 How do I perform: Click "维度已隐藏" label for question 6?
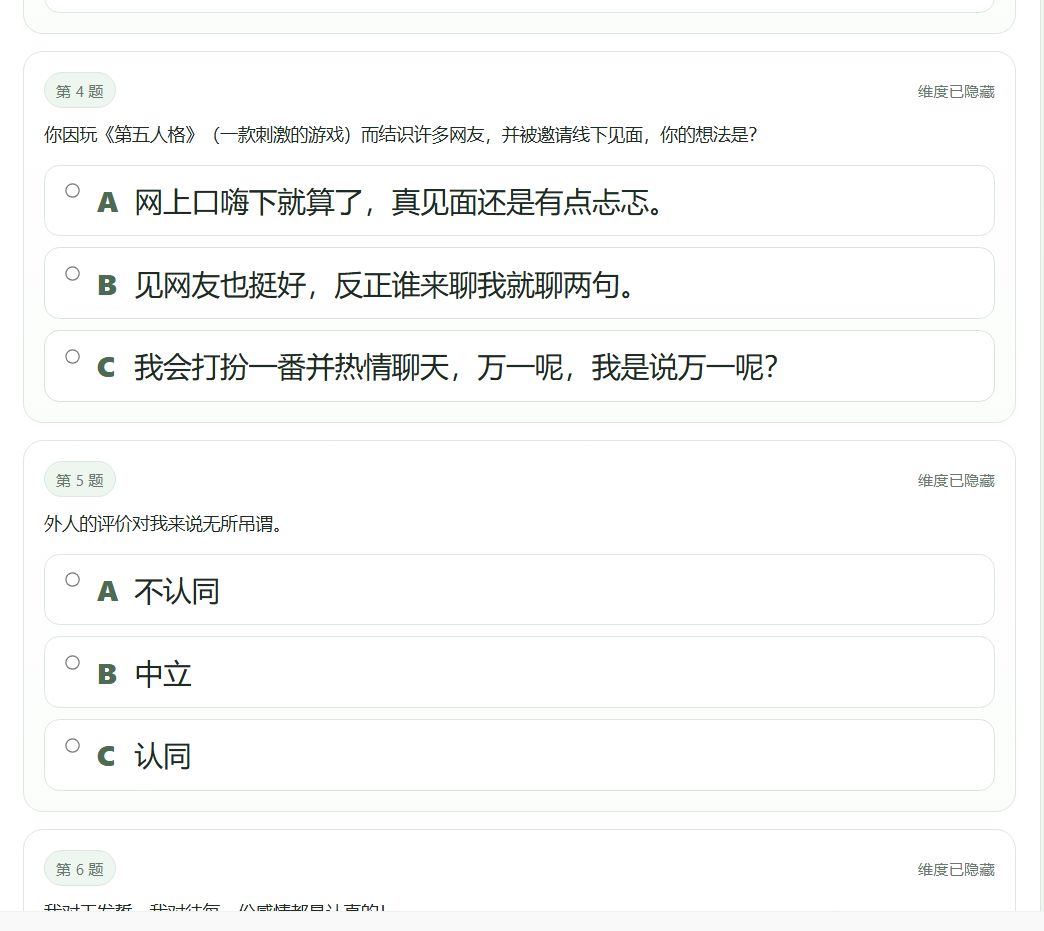pyautogui.click(x=954, y=870)
